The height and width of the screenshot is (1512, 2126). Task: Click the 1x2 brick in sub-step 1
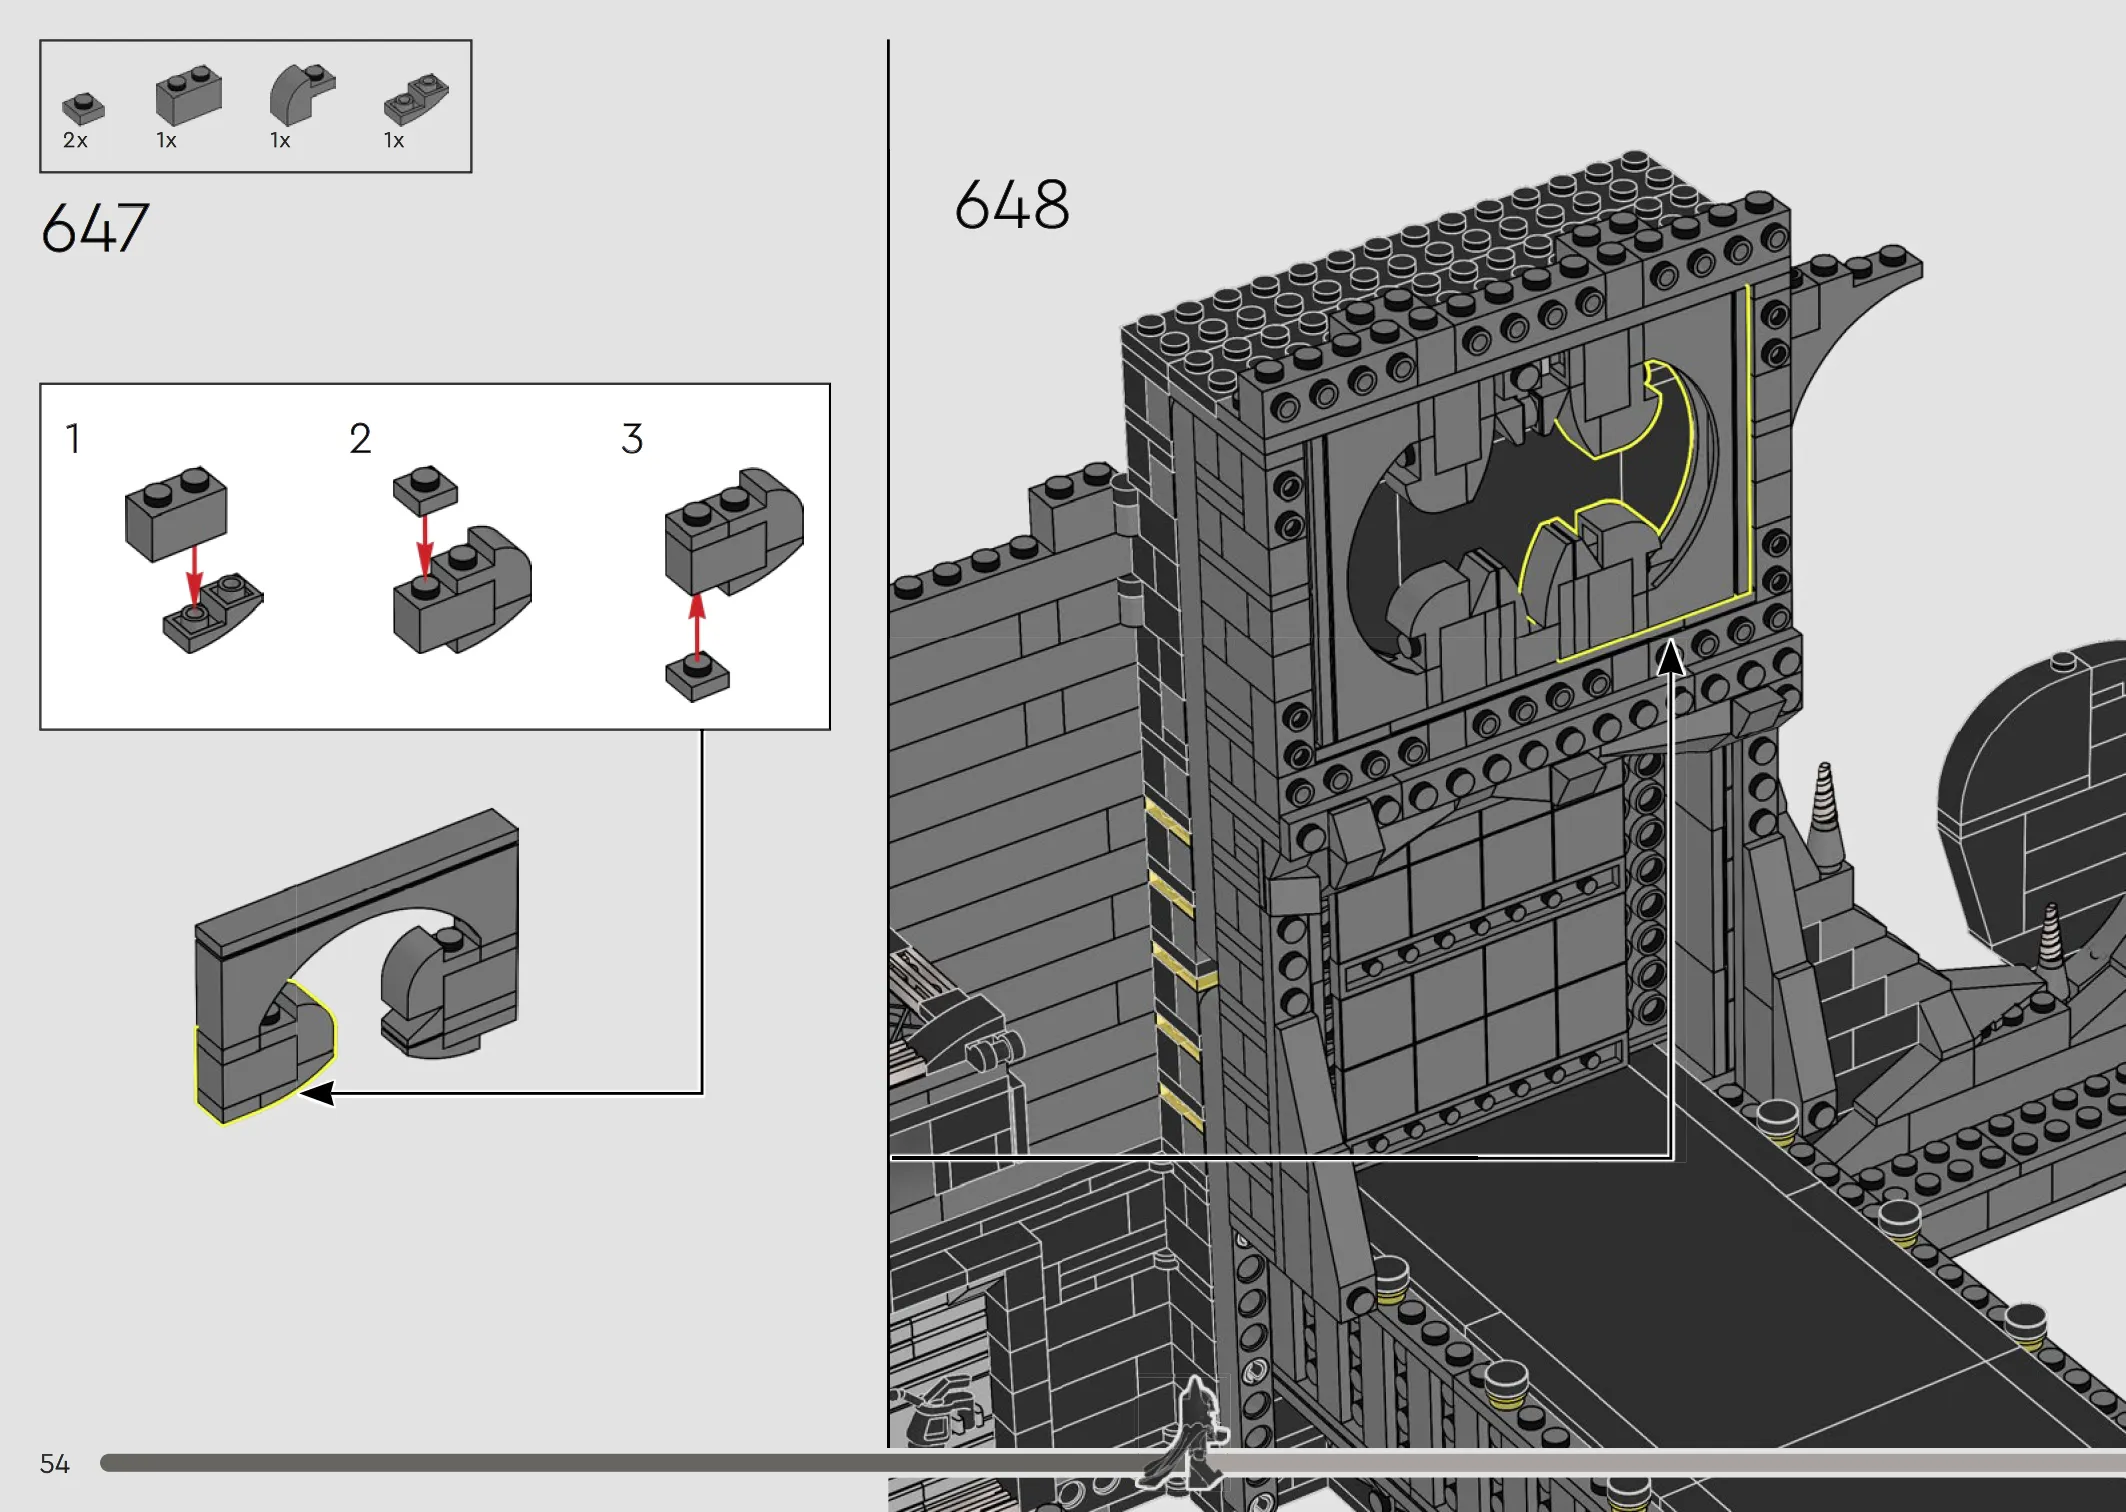(176, 513)
